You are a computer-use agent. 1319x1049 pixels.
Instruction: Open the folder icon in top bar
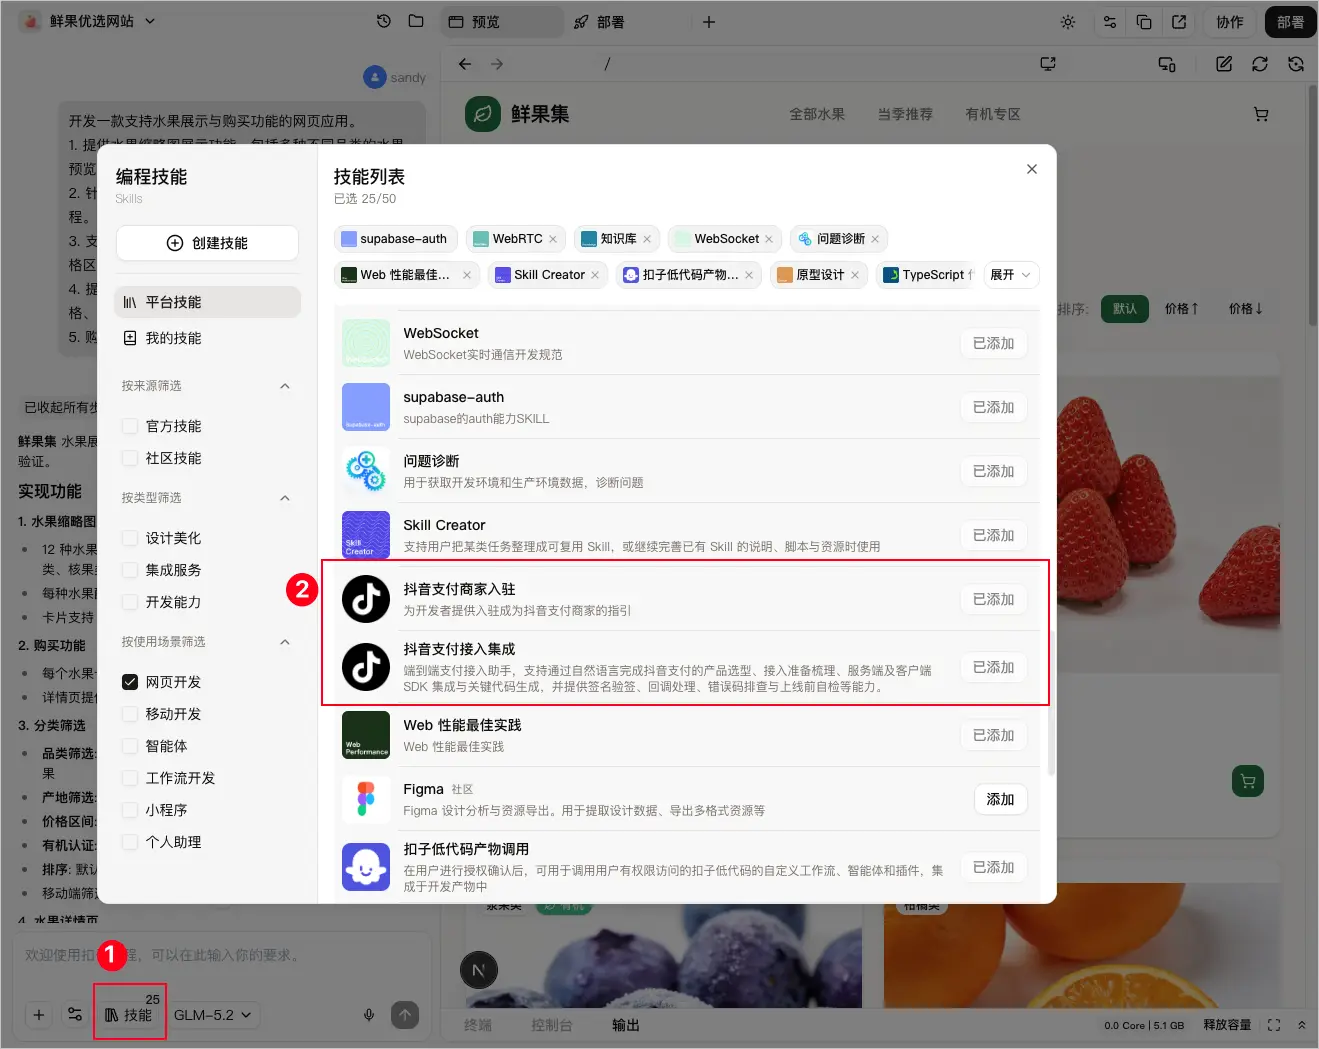click(x=416, y=21)
